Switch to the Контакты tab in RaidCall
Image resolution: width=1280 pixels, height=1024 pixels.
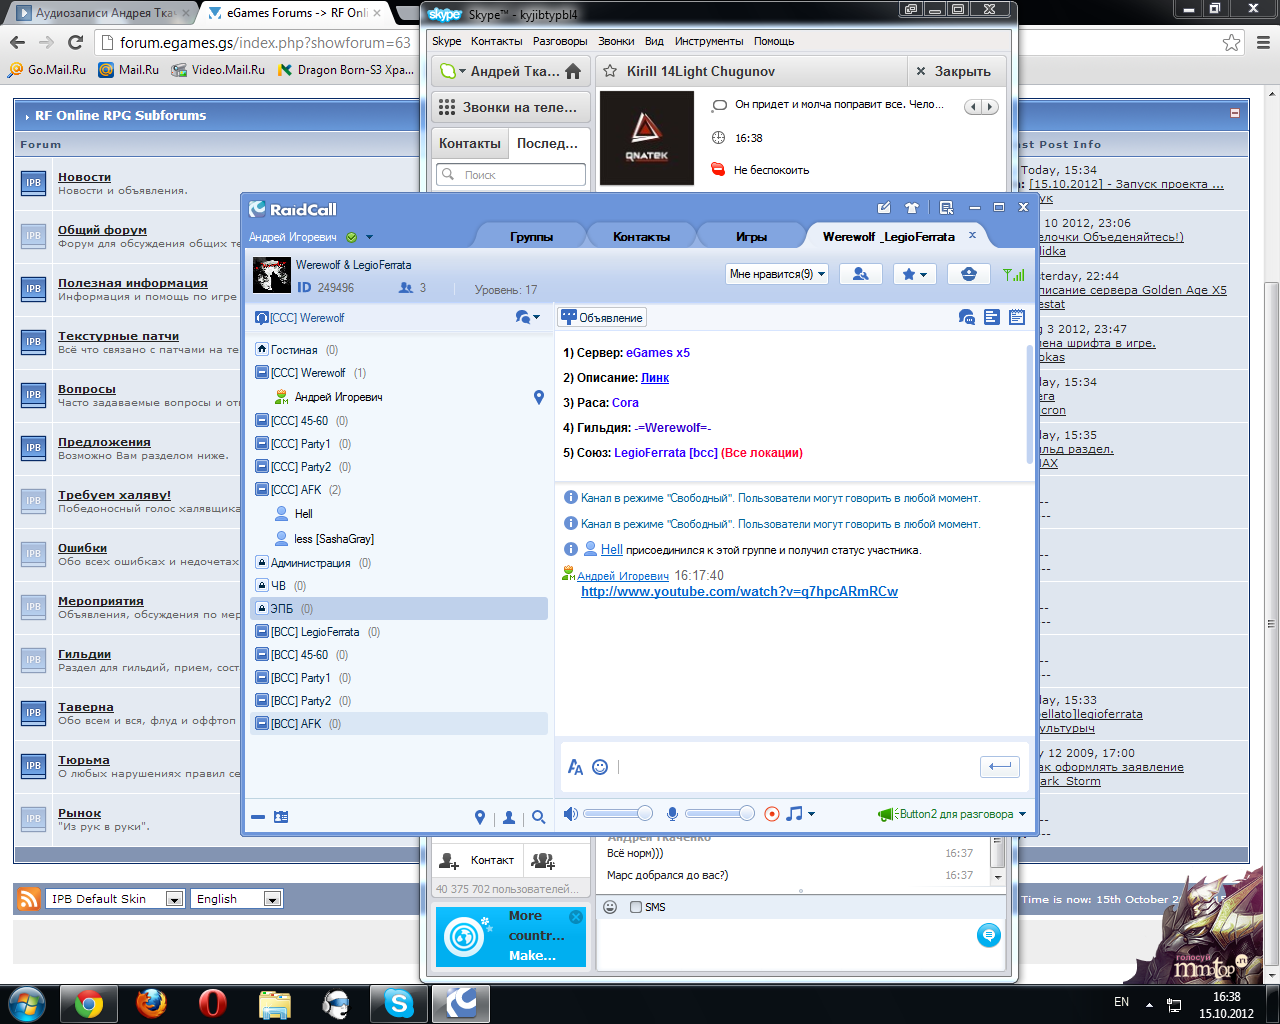pos(641,237)
